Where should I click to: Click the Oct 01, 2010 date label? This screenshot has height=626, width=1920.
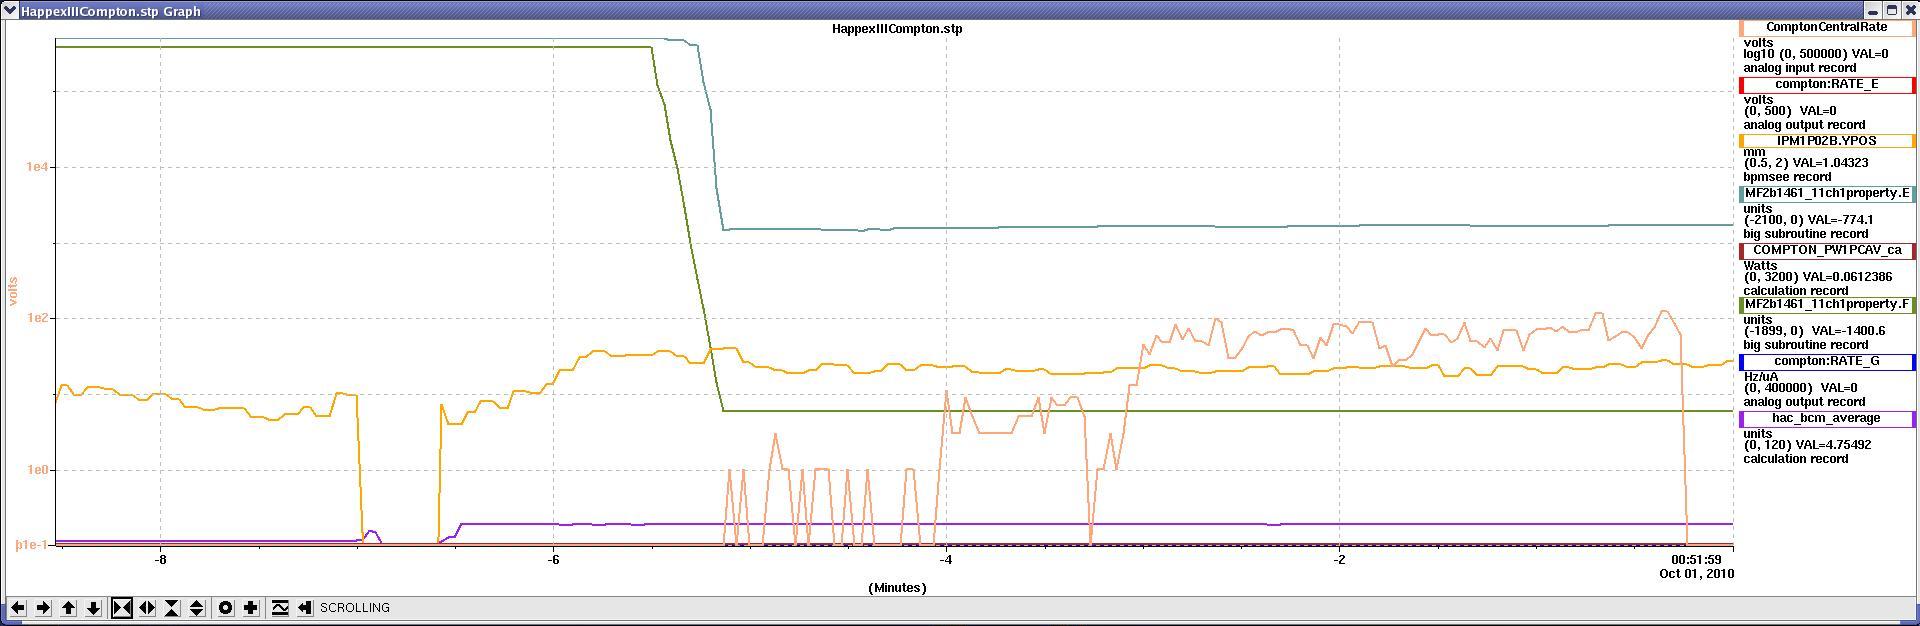click(1696, 574)
